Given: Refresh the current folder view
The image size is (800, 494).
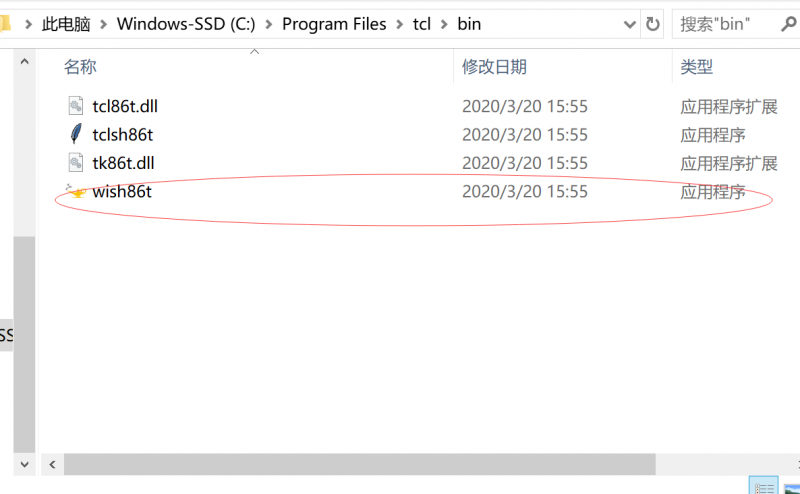Looking at the screenshot, I should pos(653,24).
